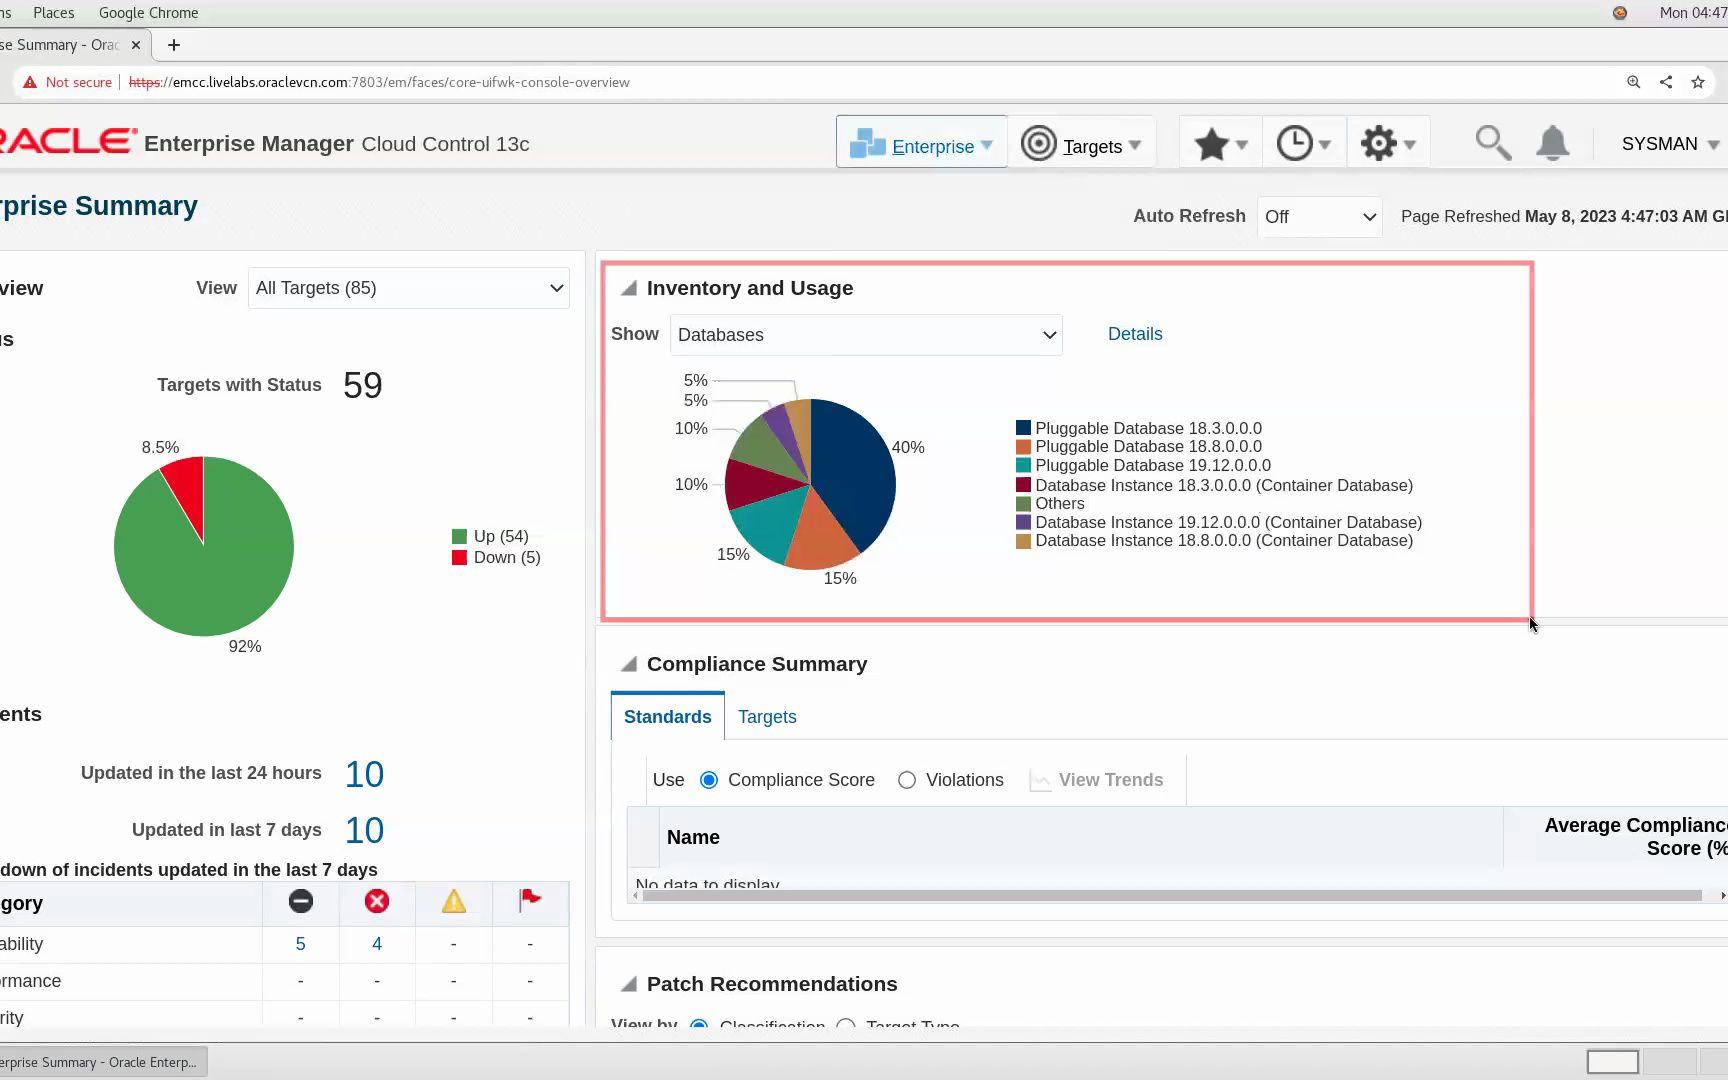Screen dimensions: 1728x1080
Task: Click the Targets with Status count 59
Action: [363, 385]
